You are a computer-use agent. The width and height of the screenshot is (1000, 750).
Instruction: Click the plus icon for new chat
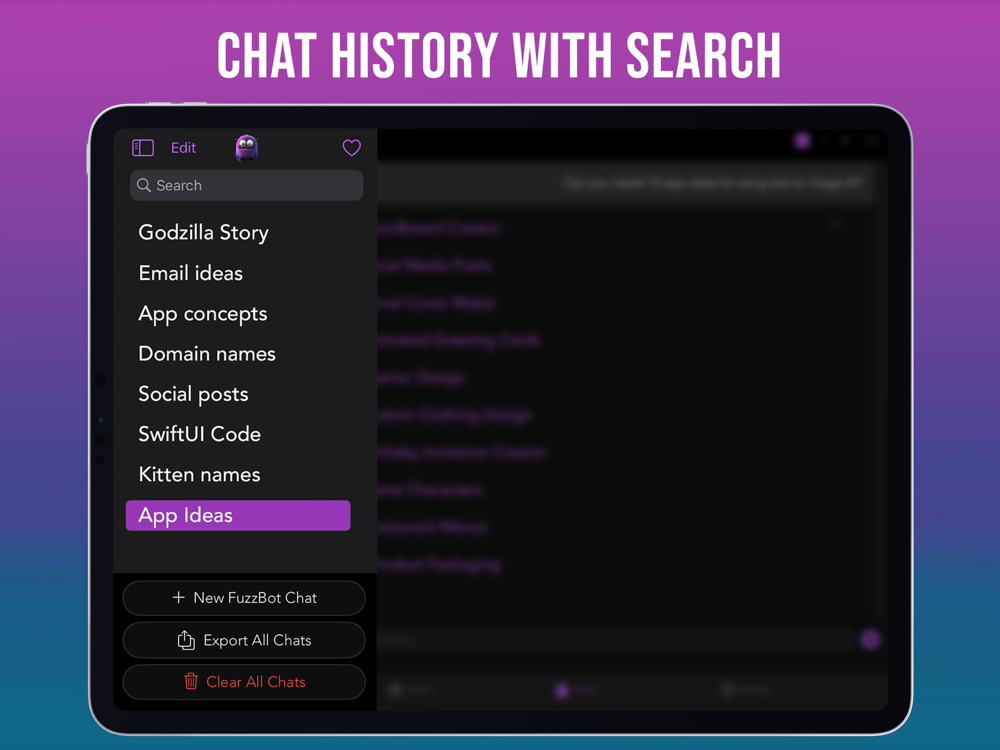point(179,598)
